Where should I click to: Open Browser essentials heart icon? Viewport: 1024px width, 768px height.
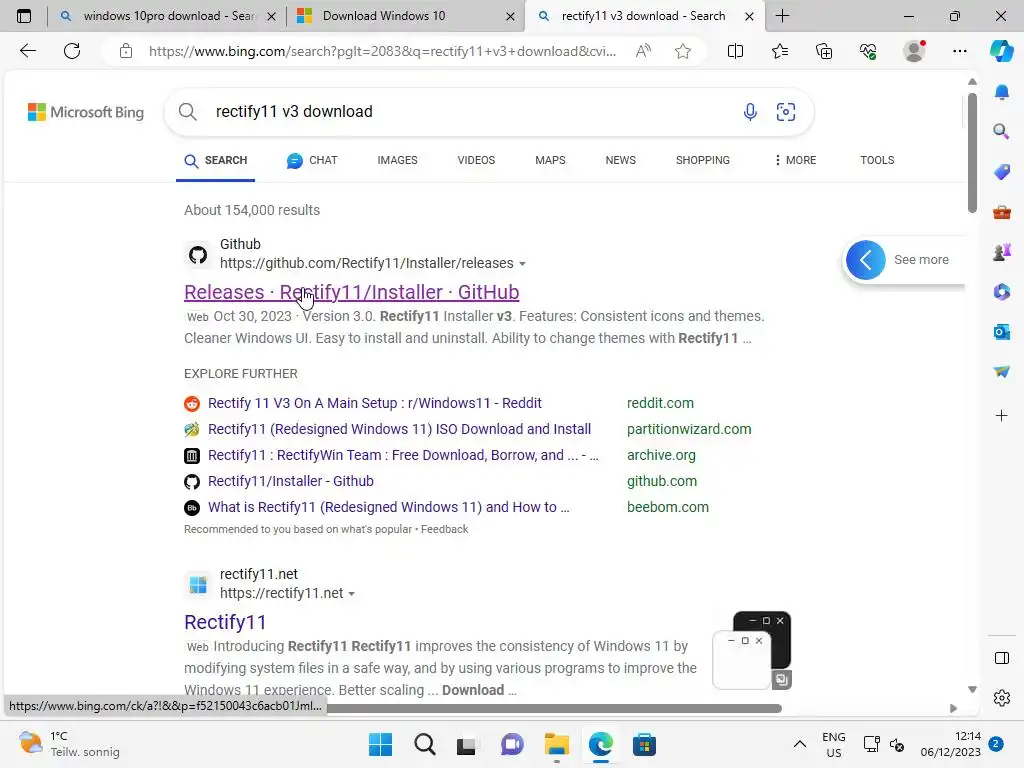868,51
